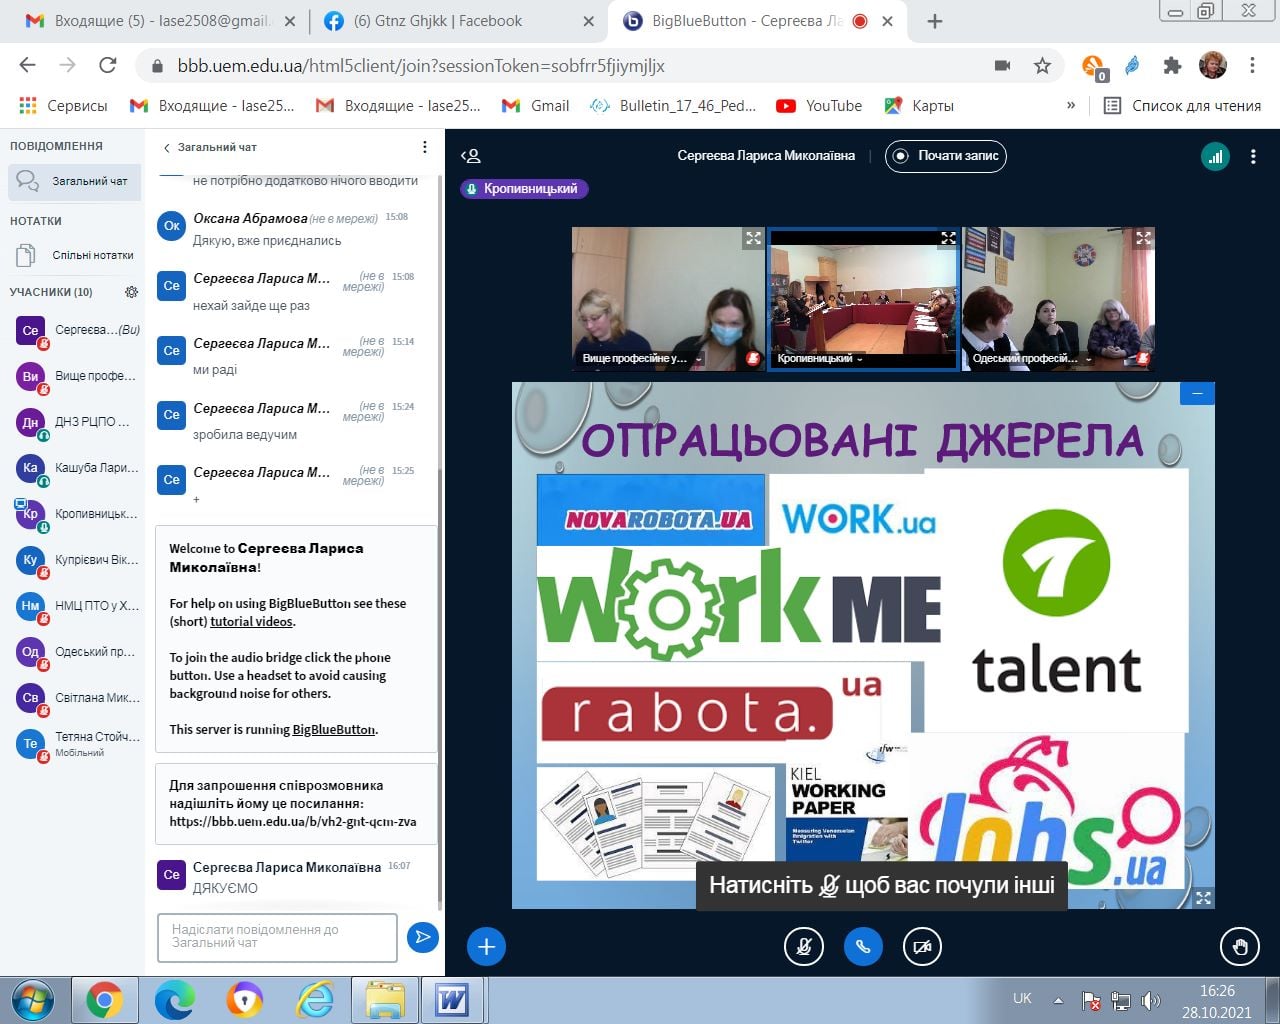This screenshot has width=1280, height=1024.
Task: Show connection status indicator
Action: coord(1215,156)
